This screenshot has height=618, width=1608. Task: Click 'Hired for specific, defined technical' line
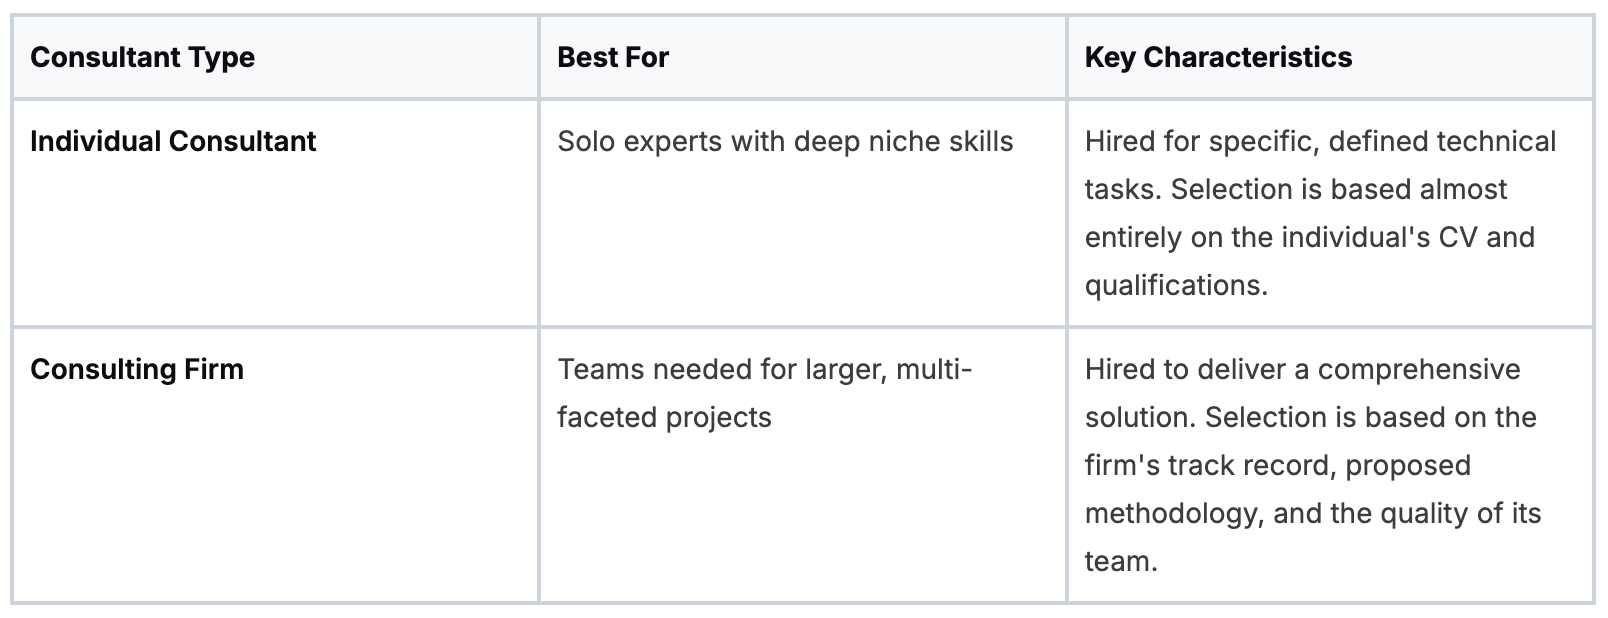(x=1320, y=142)
